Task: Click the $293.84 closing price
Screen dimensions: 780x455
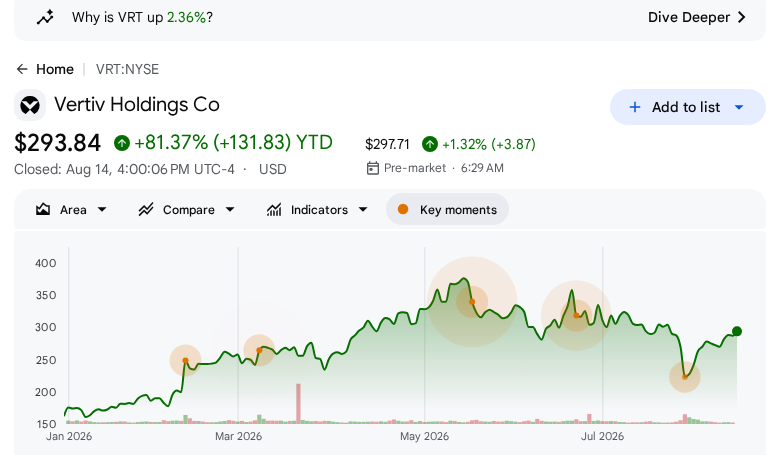Action: (x=58, y=143)
